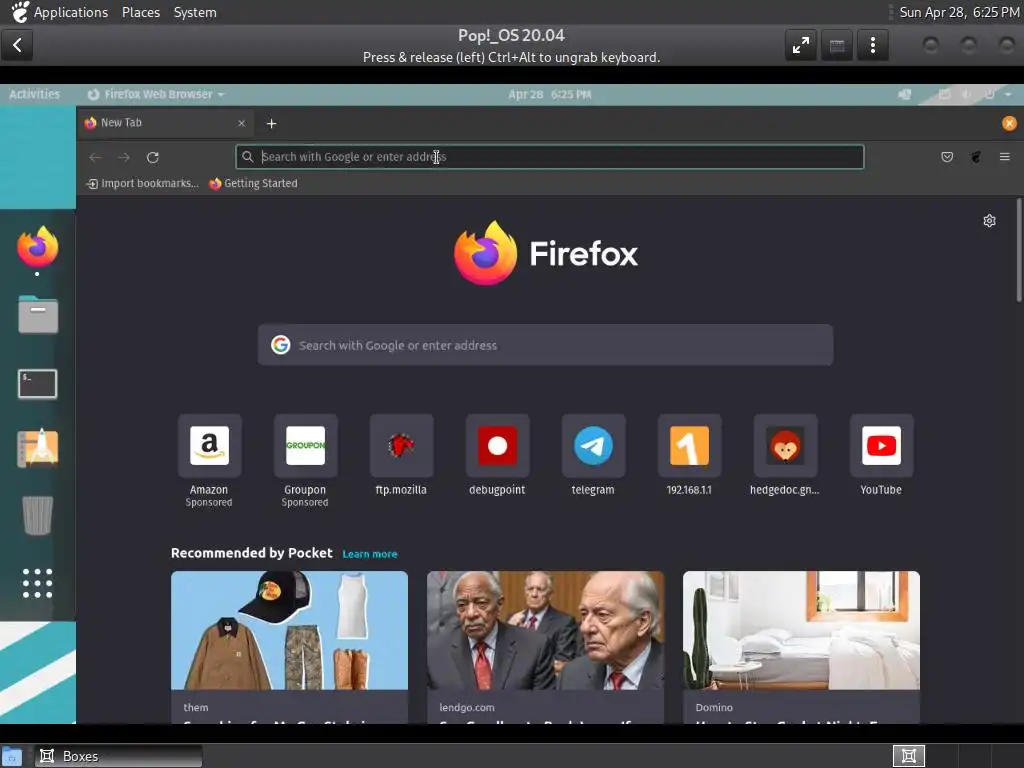
Task: Open the Domino Pocket story card
Action: pyautogui.click(x=801, y=647)
